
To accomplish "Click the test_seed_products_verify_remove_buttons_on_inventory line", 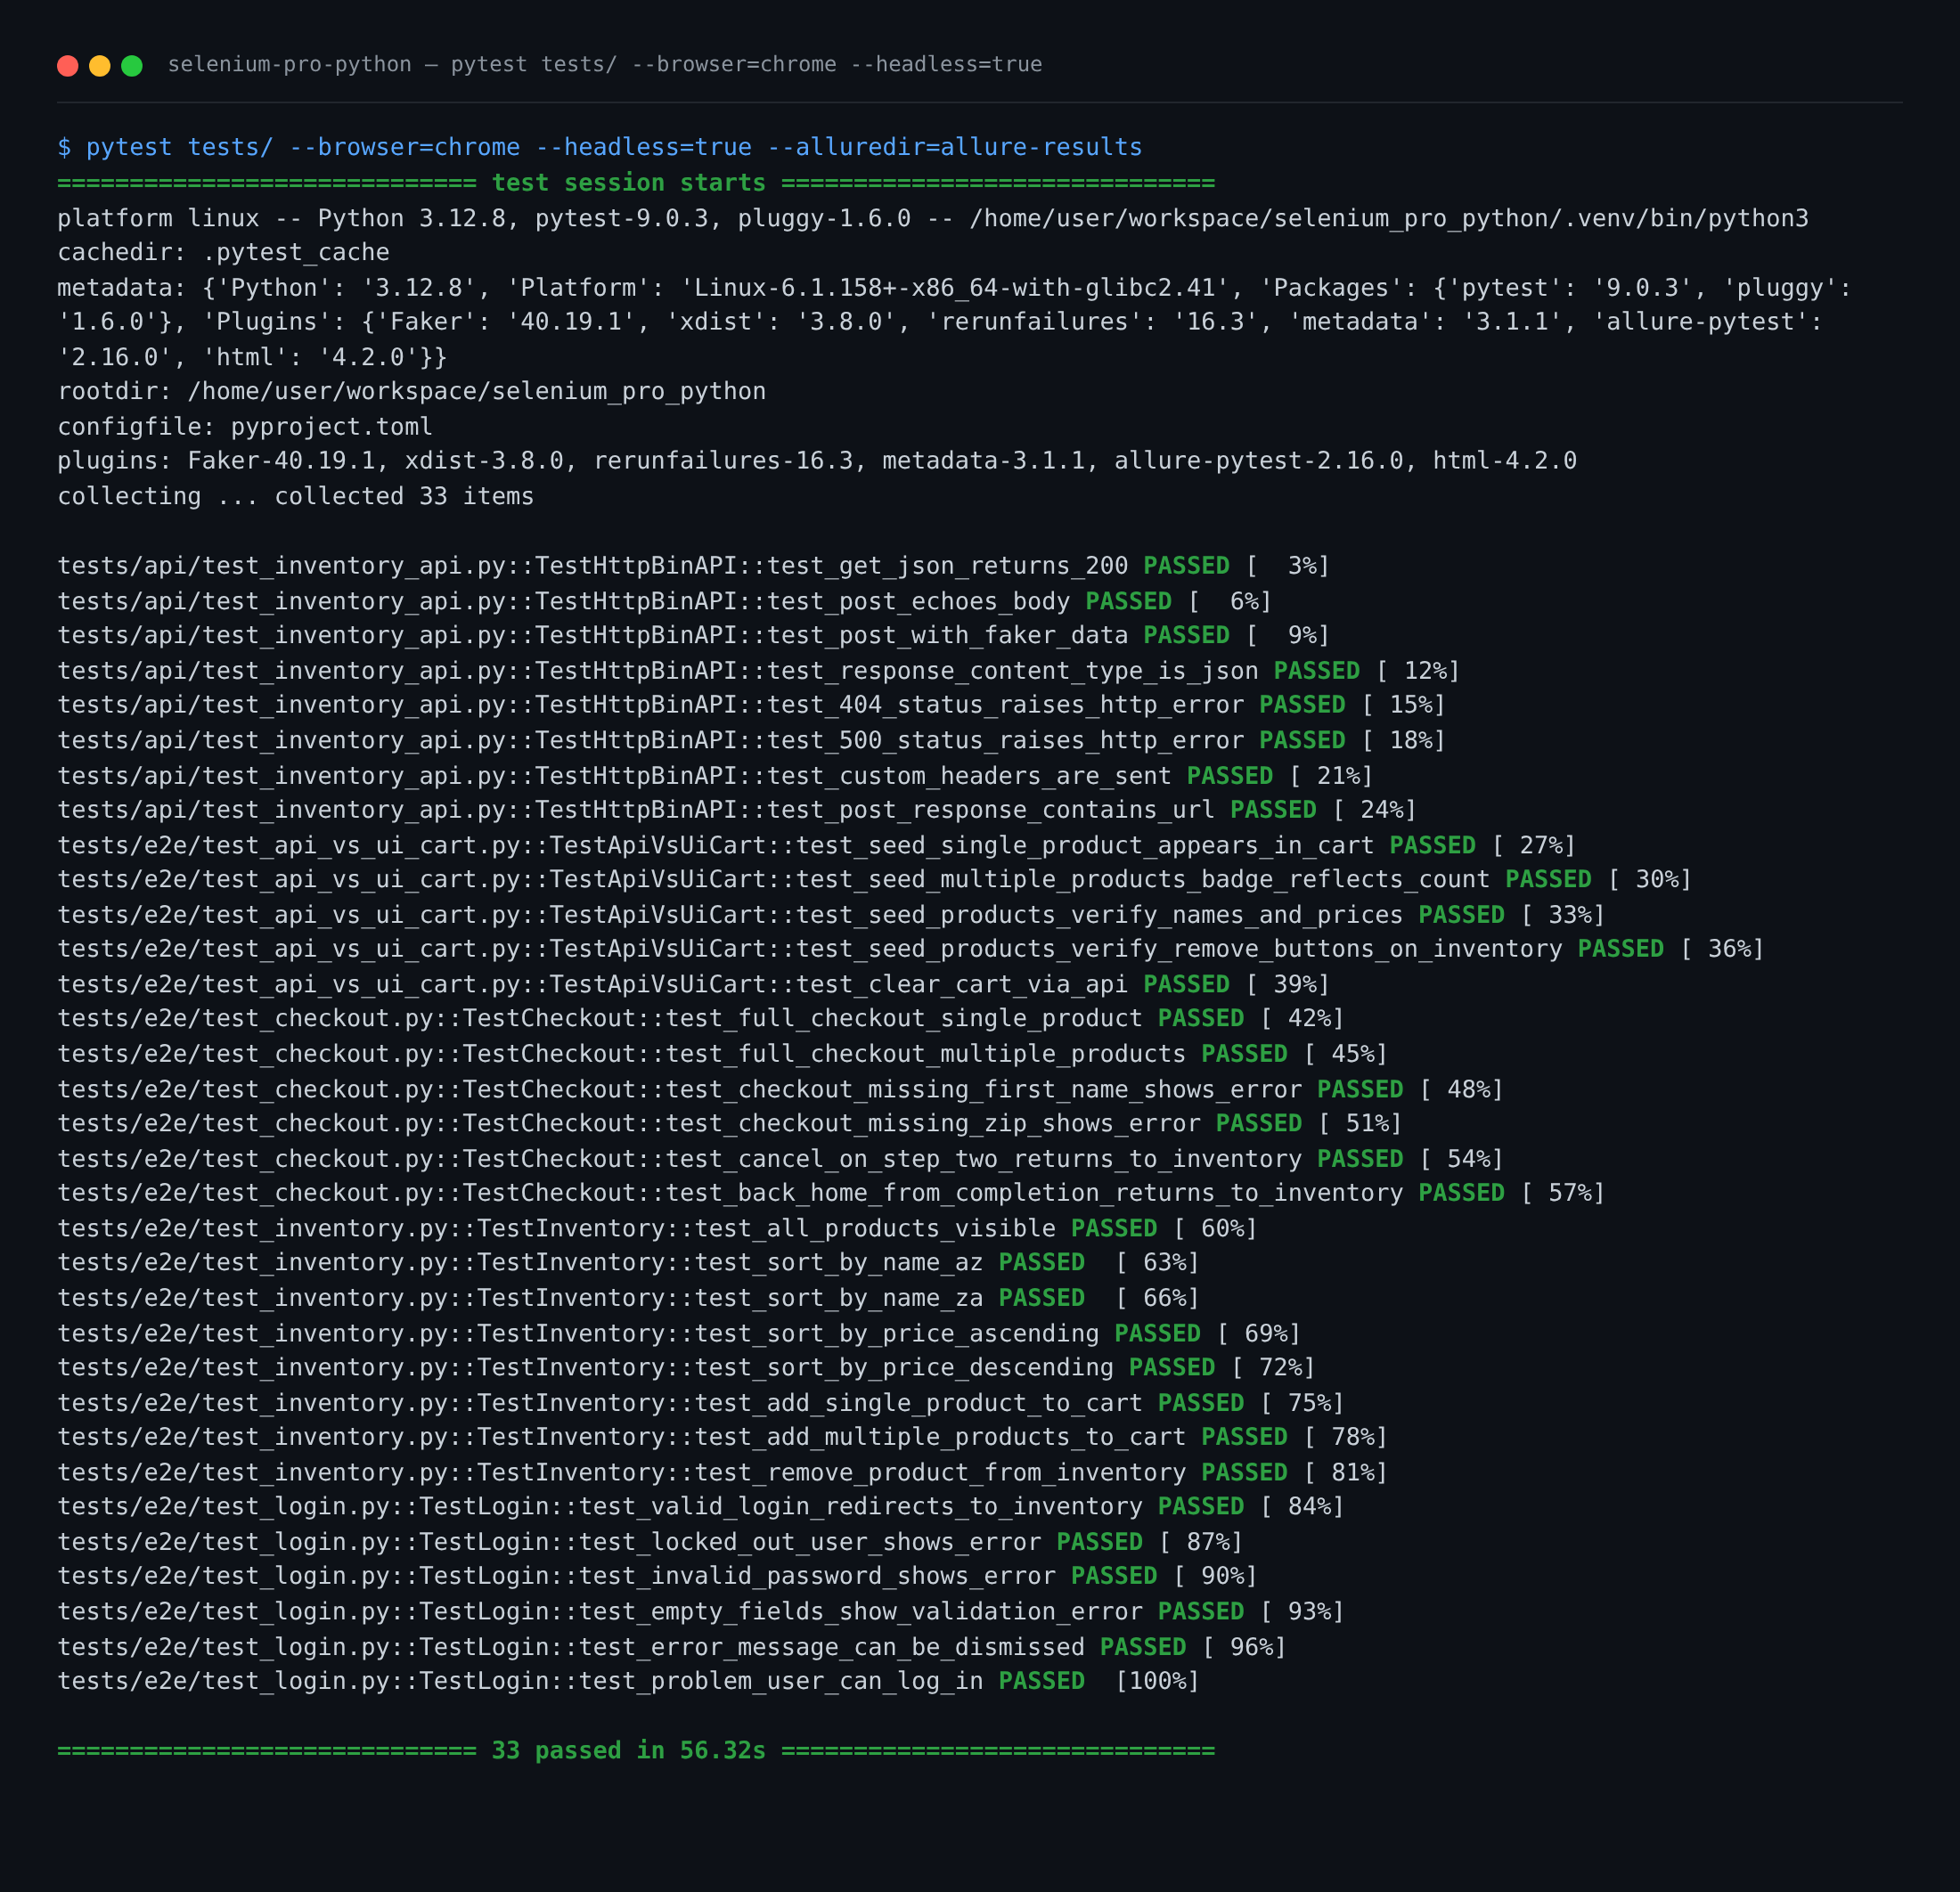I will pyautogui.click(x=911, y=949).
